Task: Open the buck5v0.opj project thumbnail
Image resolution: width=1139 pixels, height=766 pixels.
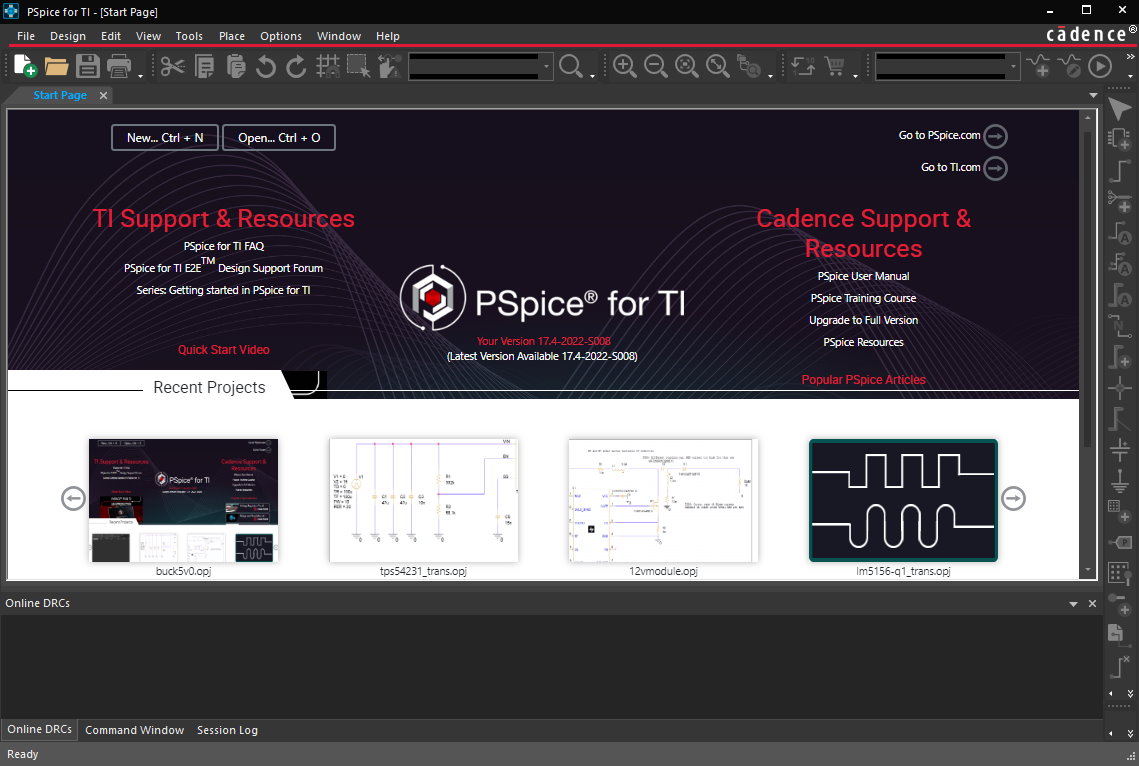Action: 183,500
